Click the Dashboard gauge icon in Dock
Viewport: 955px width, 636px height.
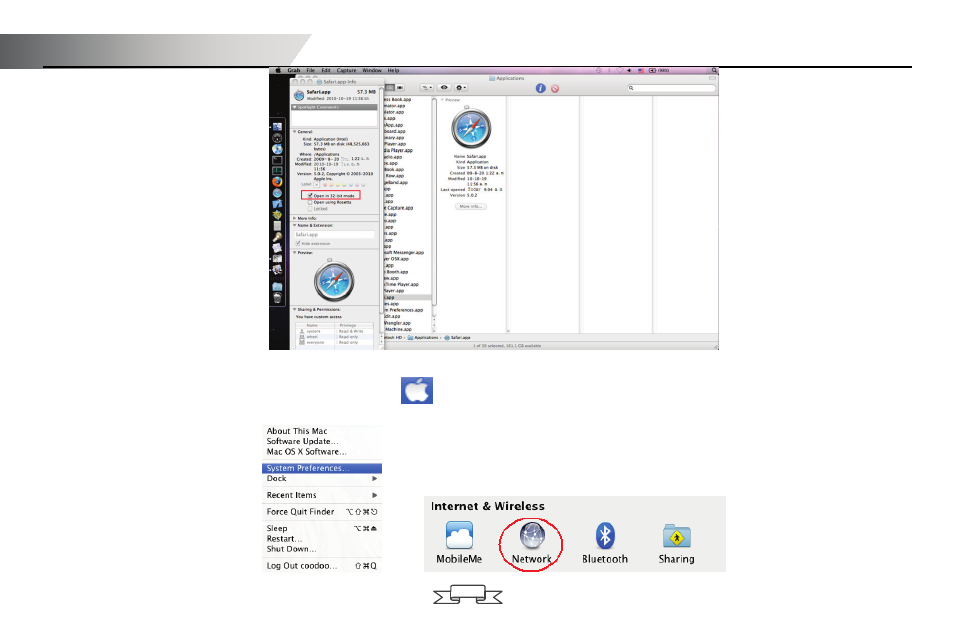pyautogui.click(x=277, y=138)
